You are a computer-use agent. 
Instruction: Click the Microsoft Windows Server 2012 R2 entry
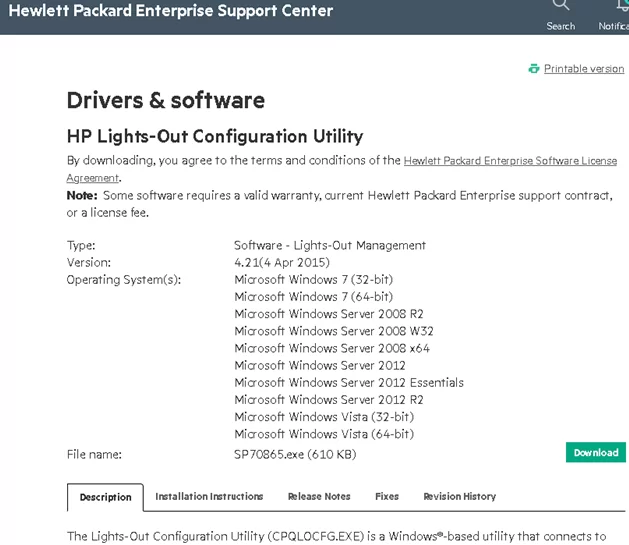pyautogui.click(x=324, y=399)
